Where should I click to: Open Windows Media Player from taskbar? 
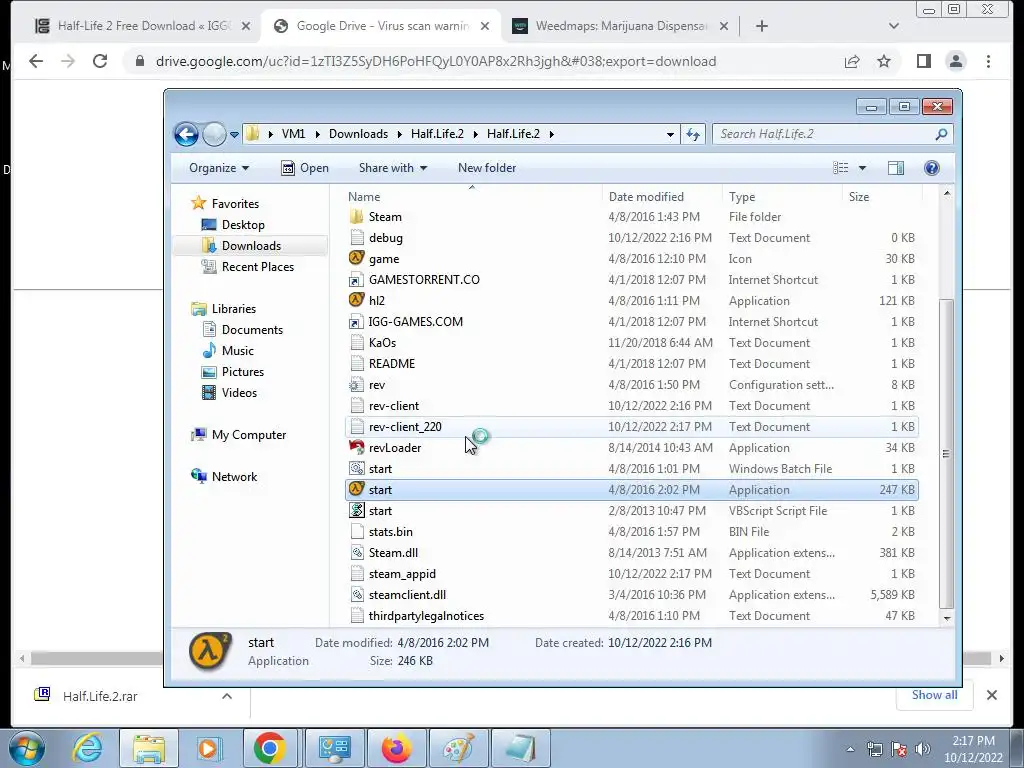[x=209, y=748]
